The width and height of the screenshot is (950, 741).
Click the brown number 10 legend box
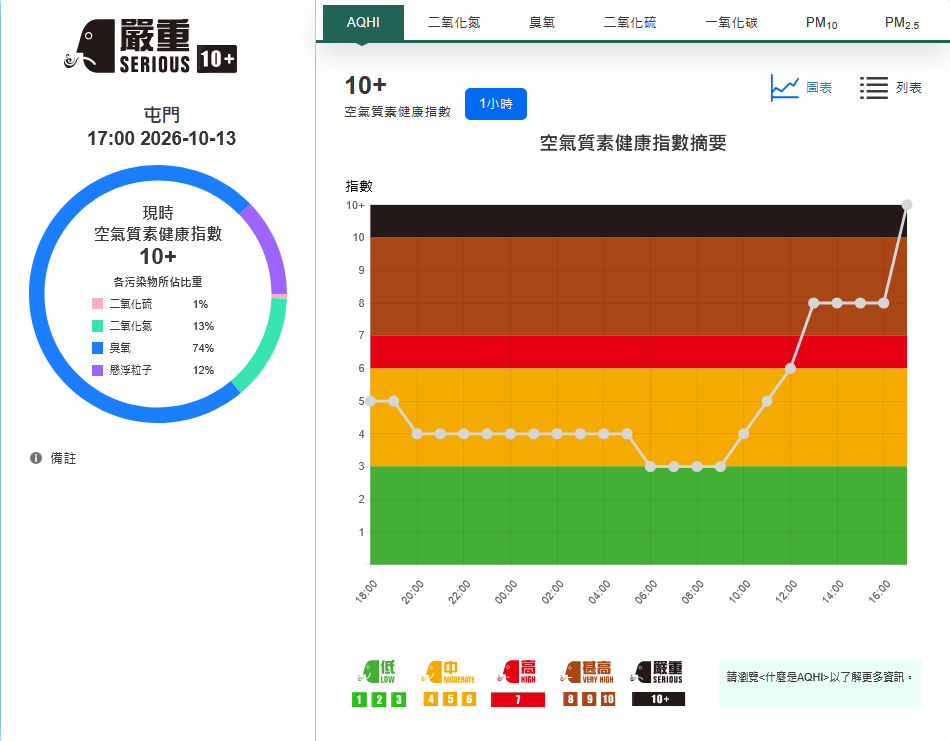[608, 699]
